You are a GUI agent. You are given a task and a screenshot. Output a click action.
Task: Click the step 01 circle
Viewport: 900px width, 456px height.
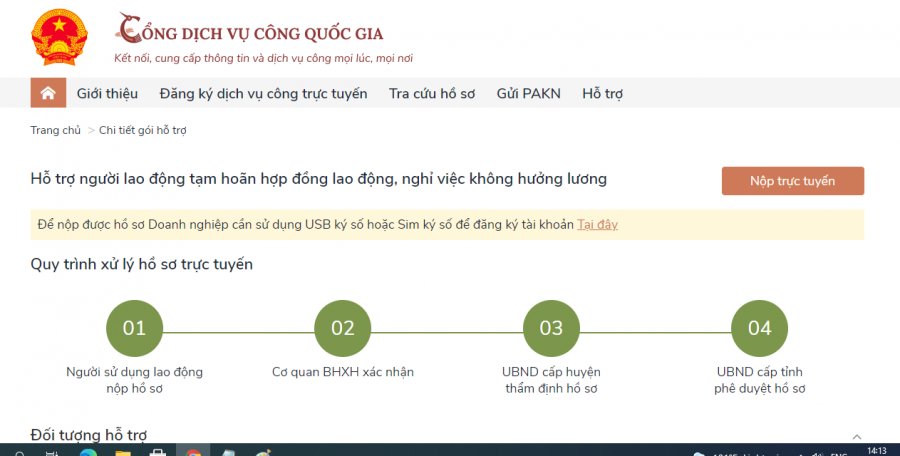(x=134, y=328)
